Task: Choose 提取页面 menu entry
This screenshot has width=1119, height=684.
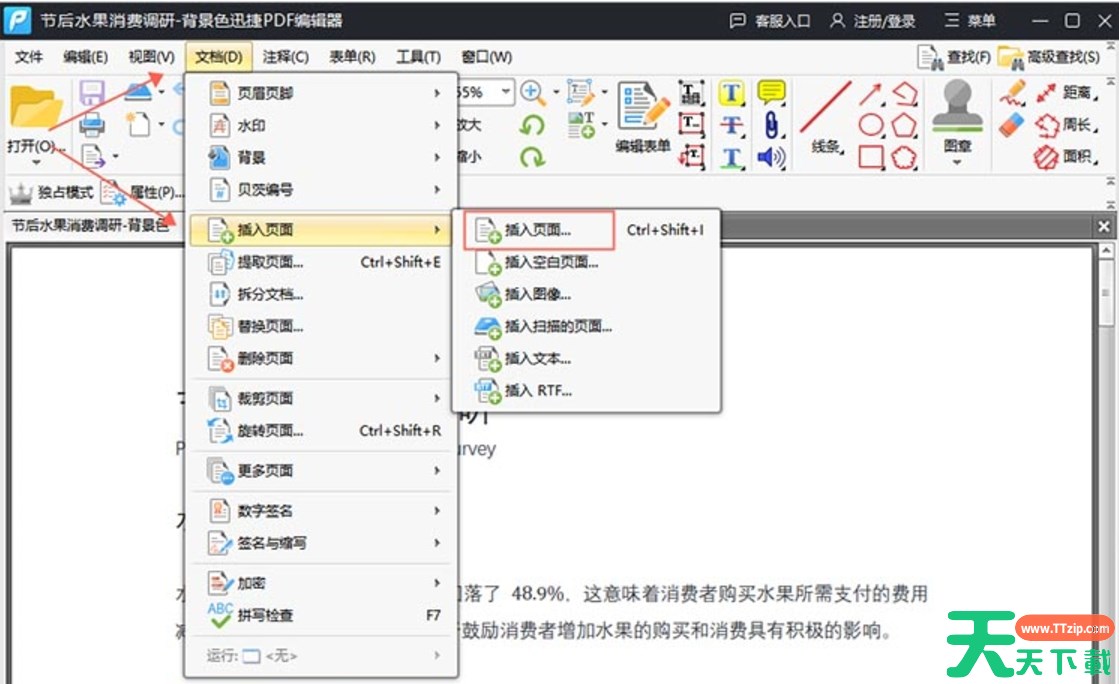Action: [321, 262]
